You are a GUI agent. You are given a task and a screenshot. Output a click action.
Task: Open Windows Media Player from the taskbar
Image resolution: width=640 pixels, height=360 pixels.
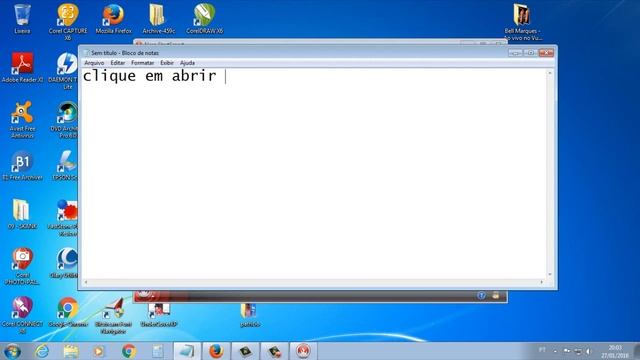pyautogui.click(x=99, y=351)
